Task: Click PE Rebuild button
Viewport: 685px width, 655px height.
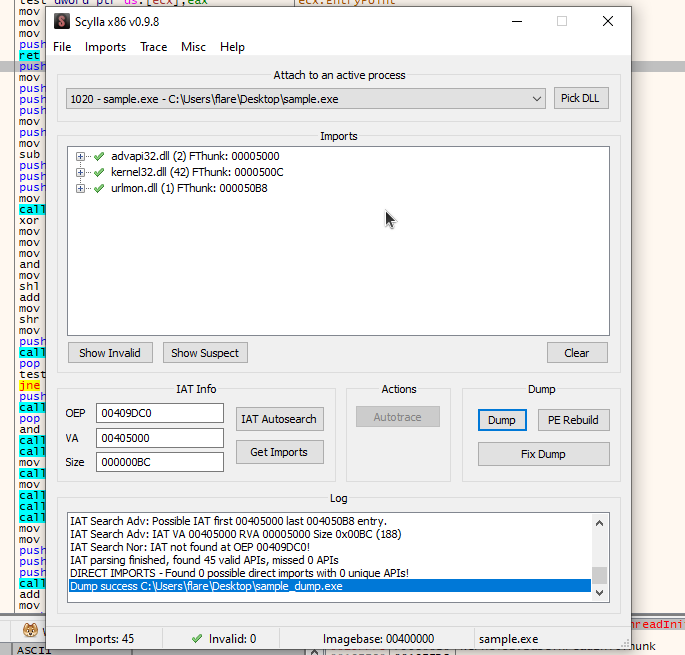Action: pos(573,420)
